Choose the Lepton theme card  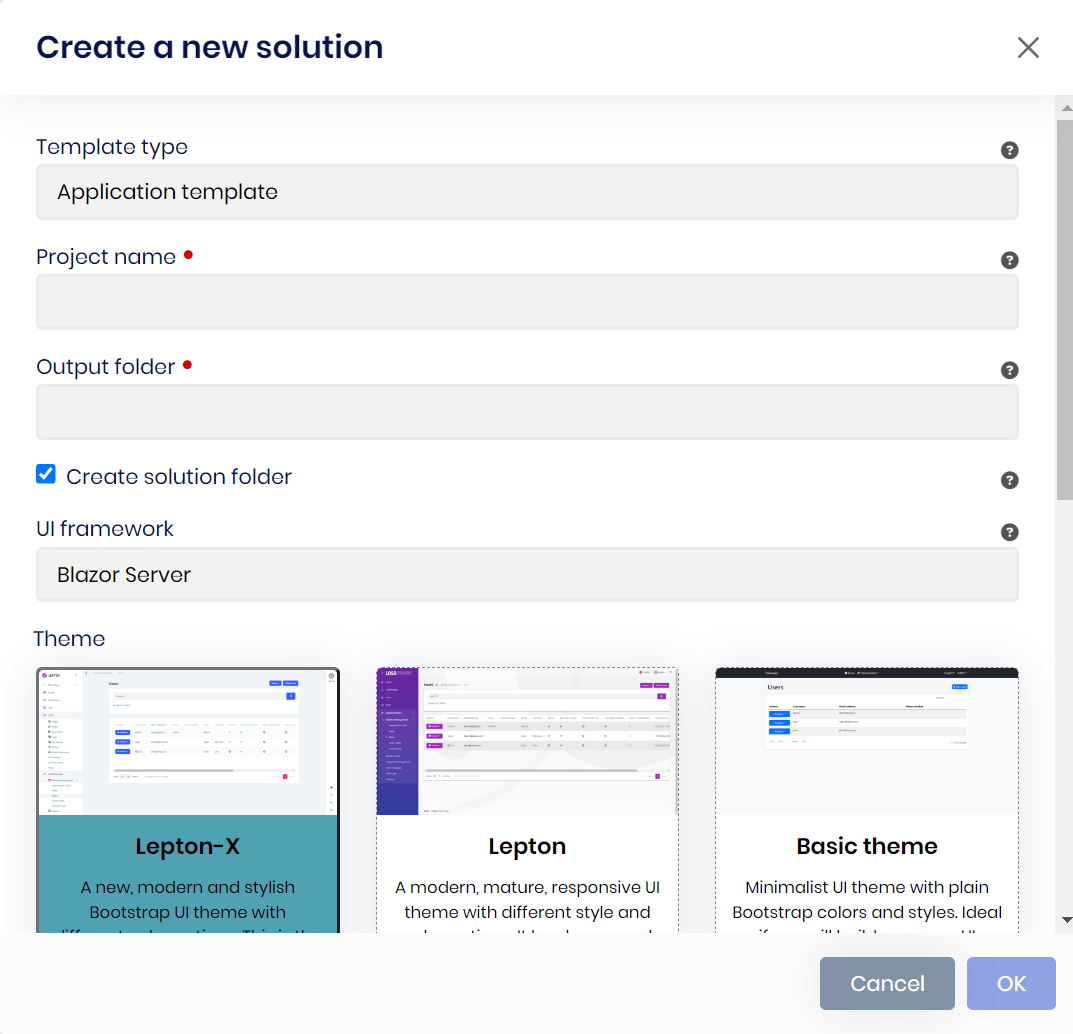click(x=527, y=870)
